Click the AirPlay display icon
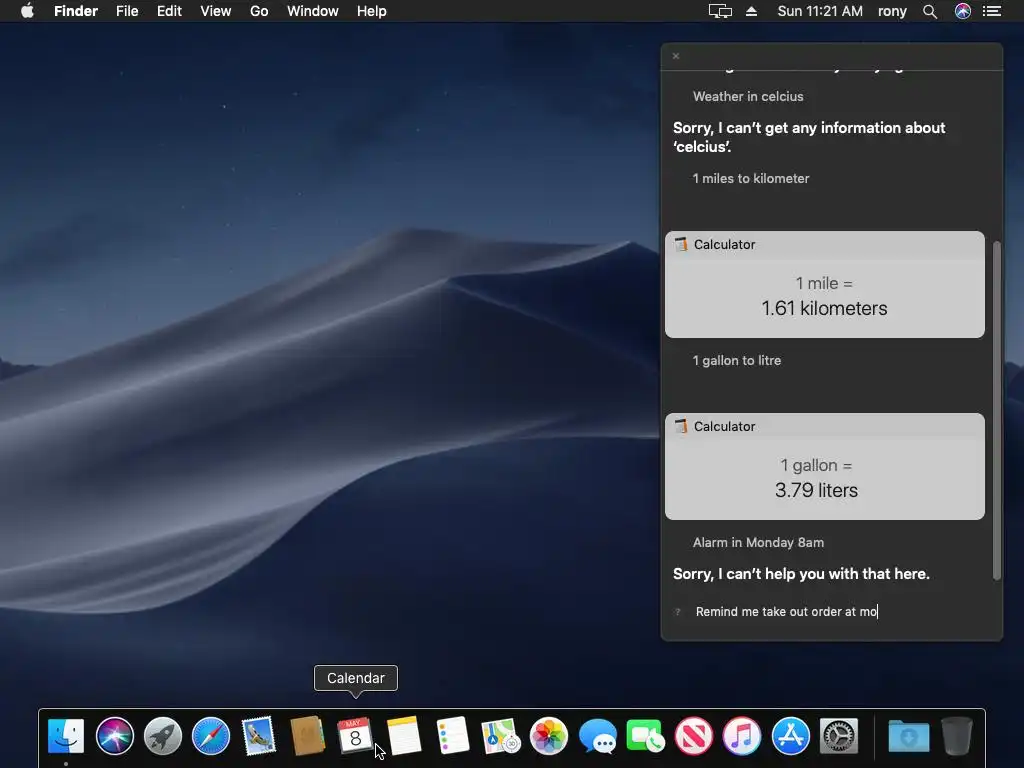The width and height of the screenshot is (1024, 768). tap(720, 11)
